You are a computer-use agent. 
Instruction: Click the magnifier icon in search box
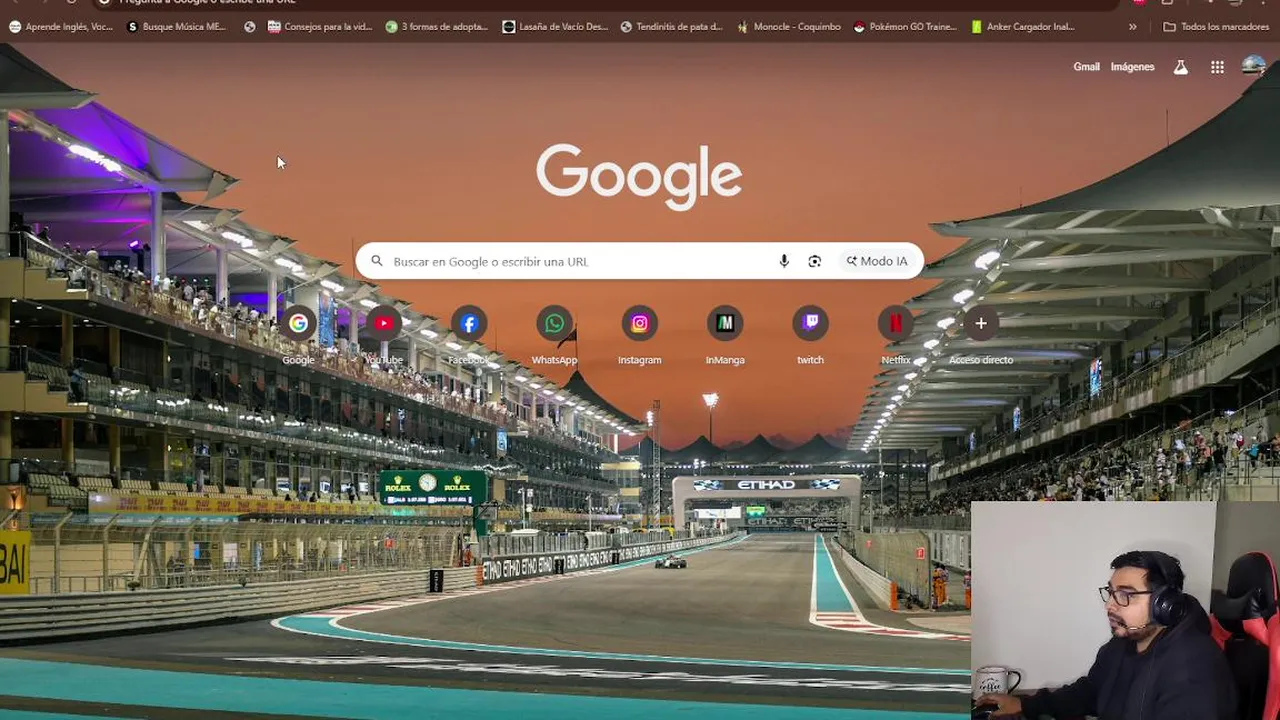pyautogui.click(x=377, y=261)
